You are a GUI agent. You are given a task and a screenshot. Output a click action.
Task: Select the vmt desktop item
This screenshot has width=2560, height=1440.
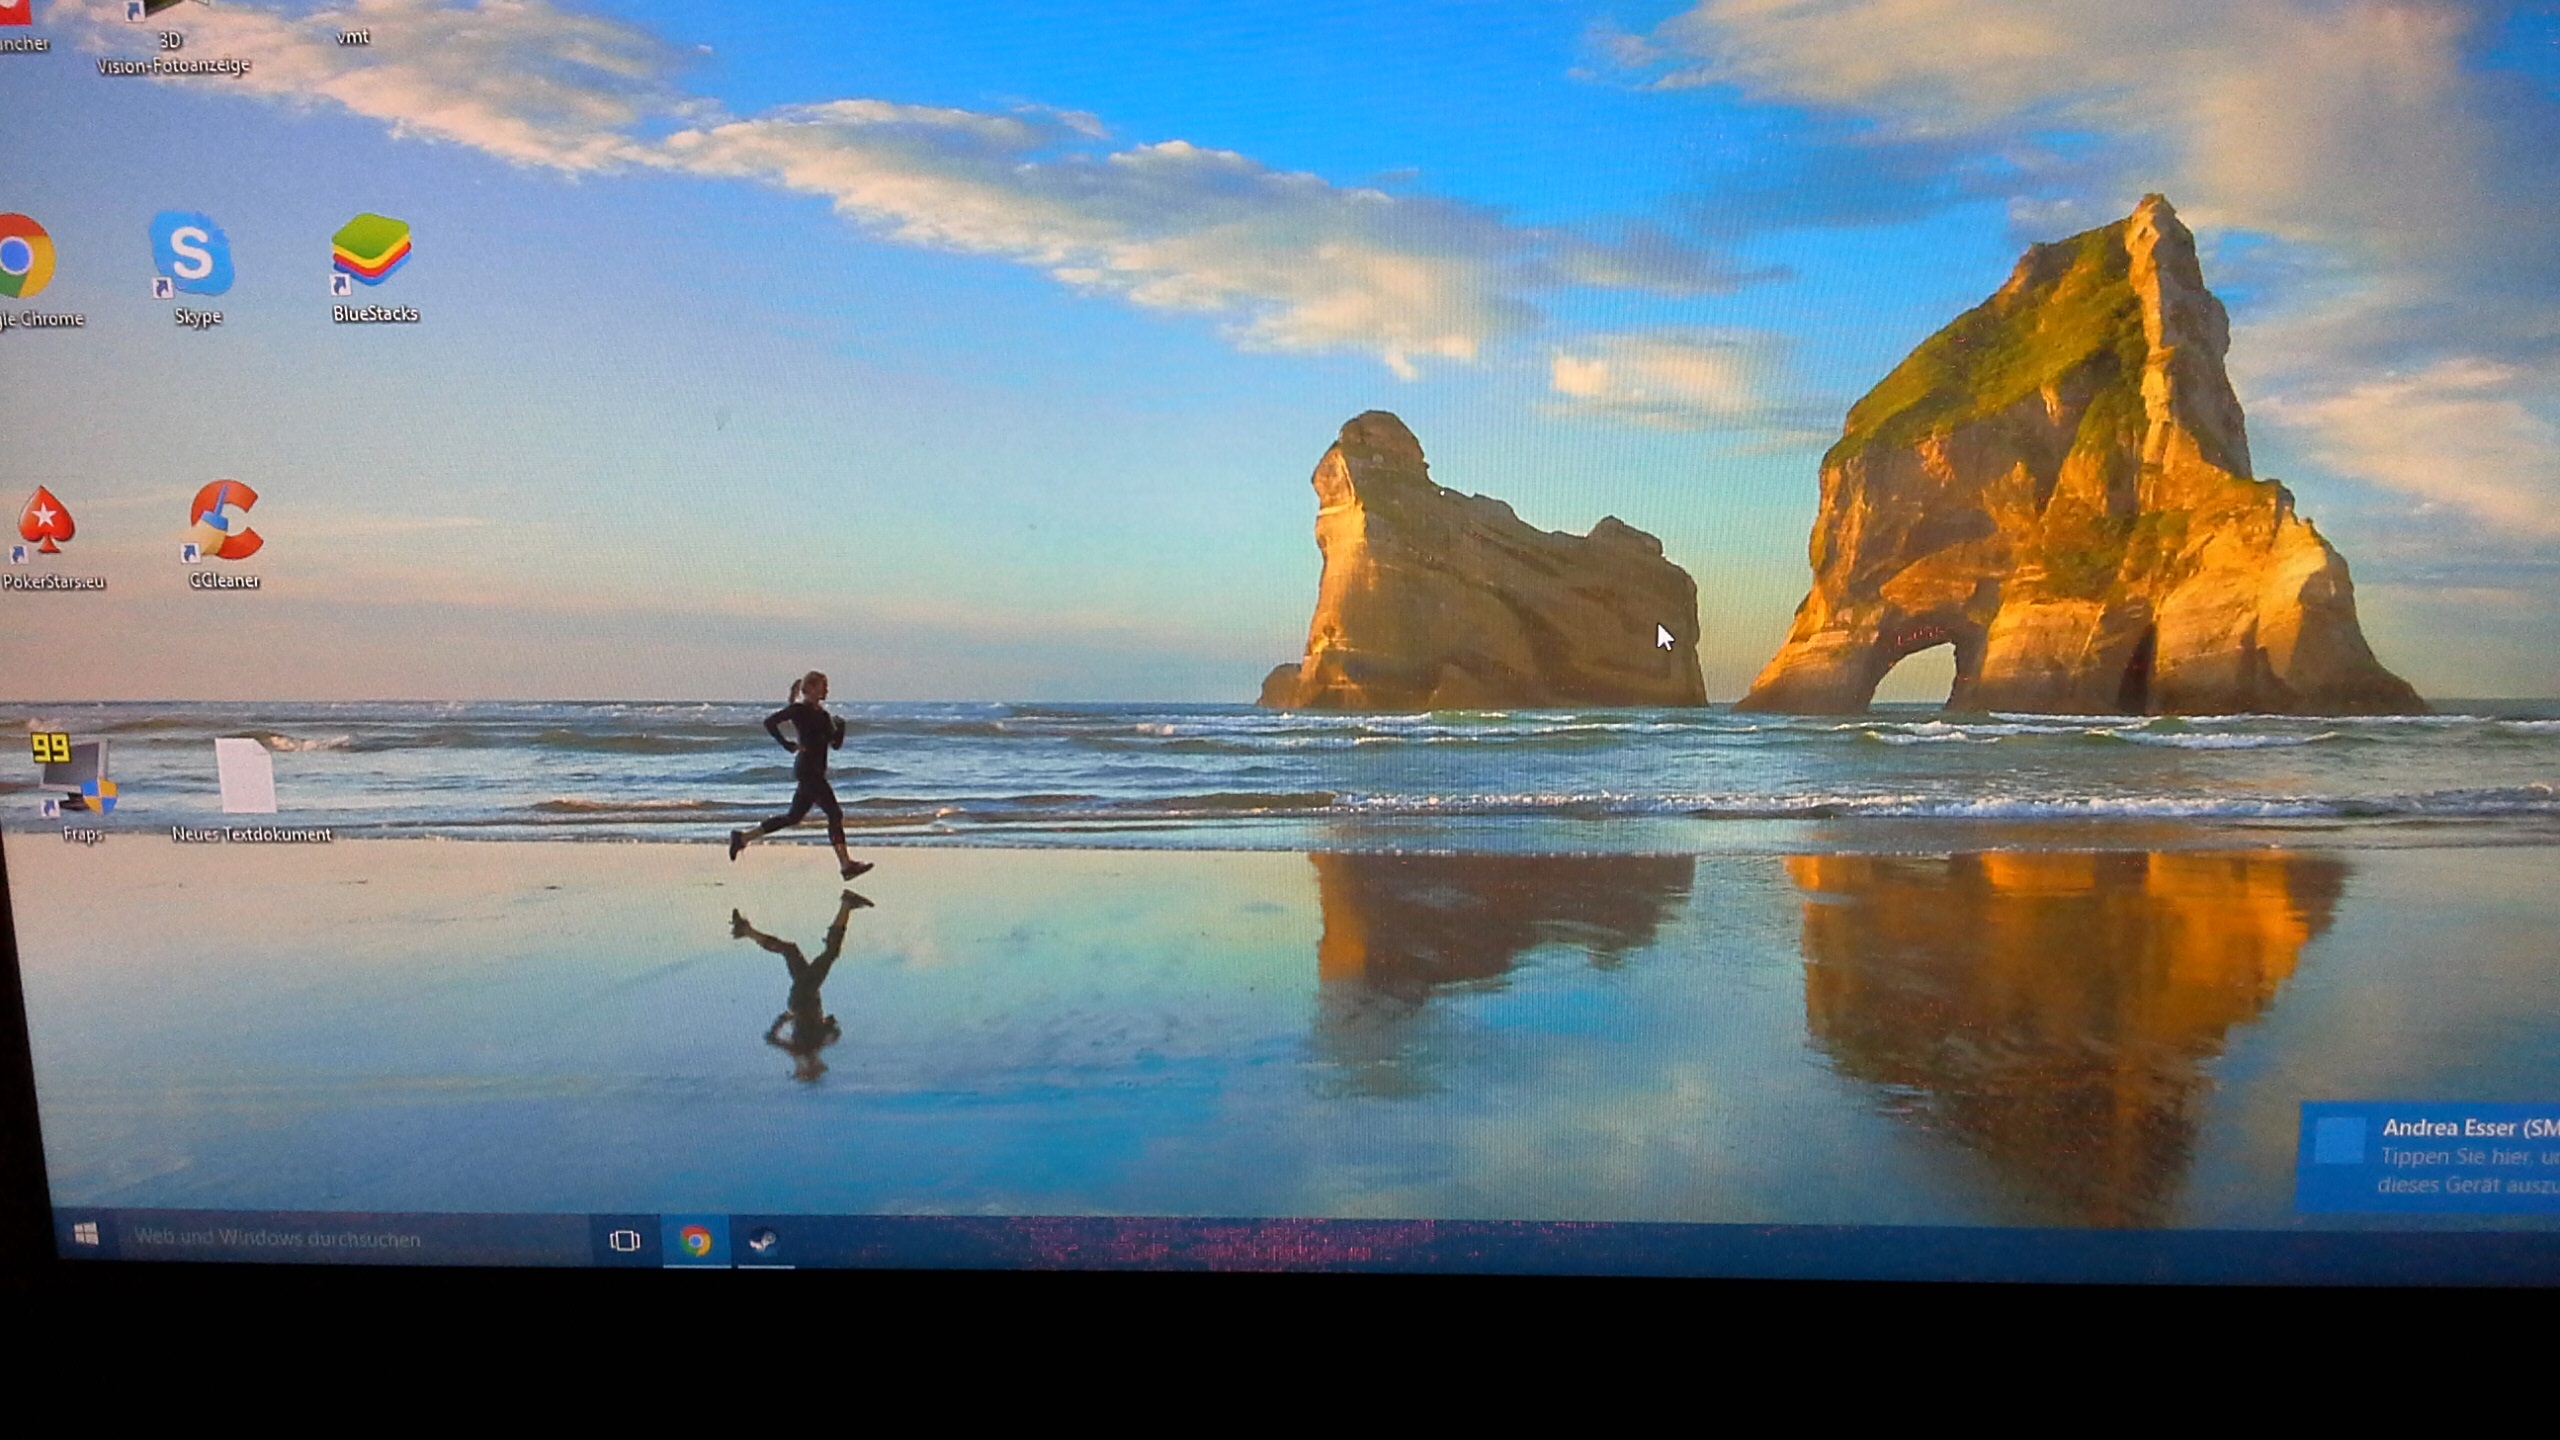[352, 36]
